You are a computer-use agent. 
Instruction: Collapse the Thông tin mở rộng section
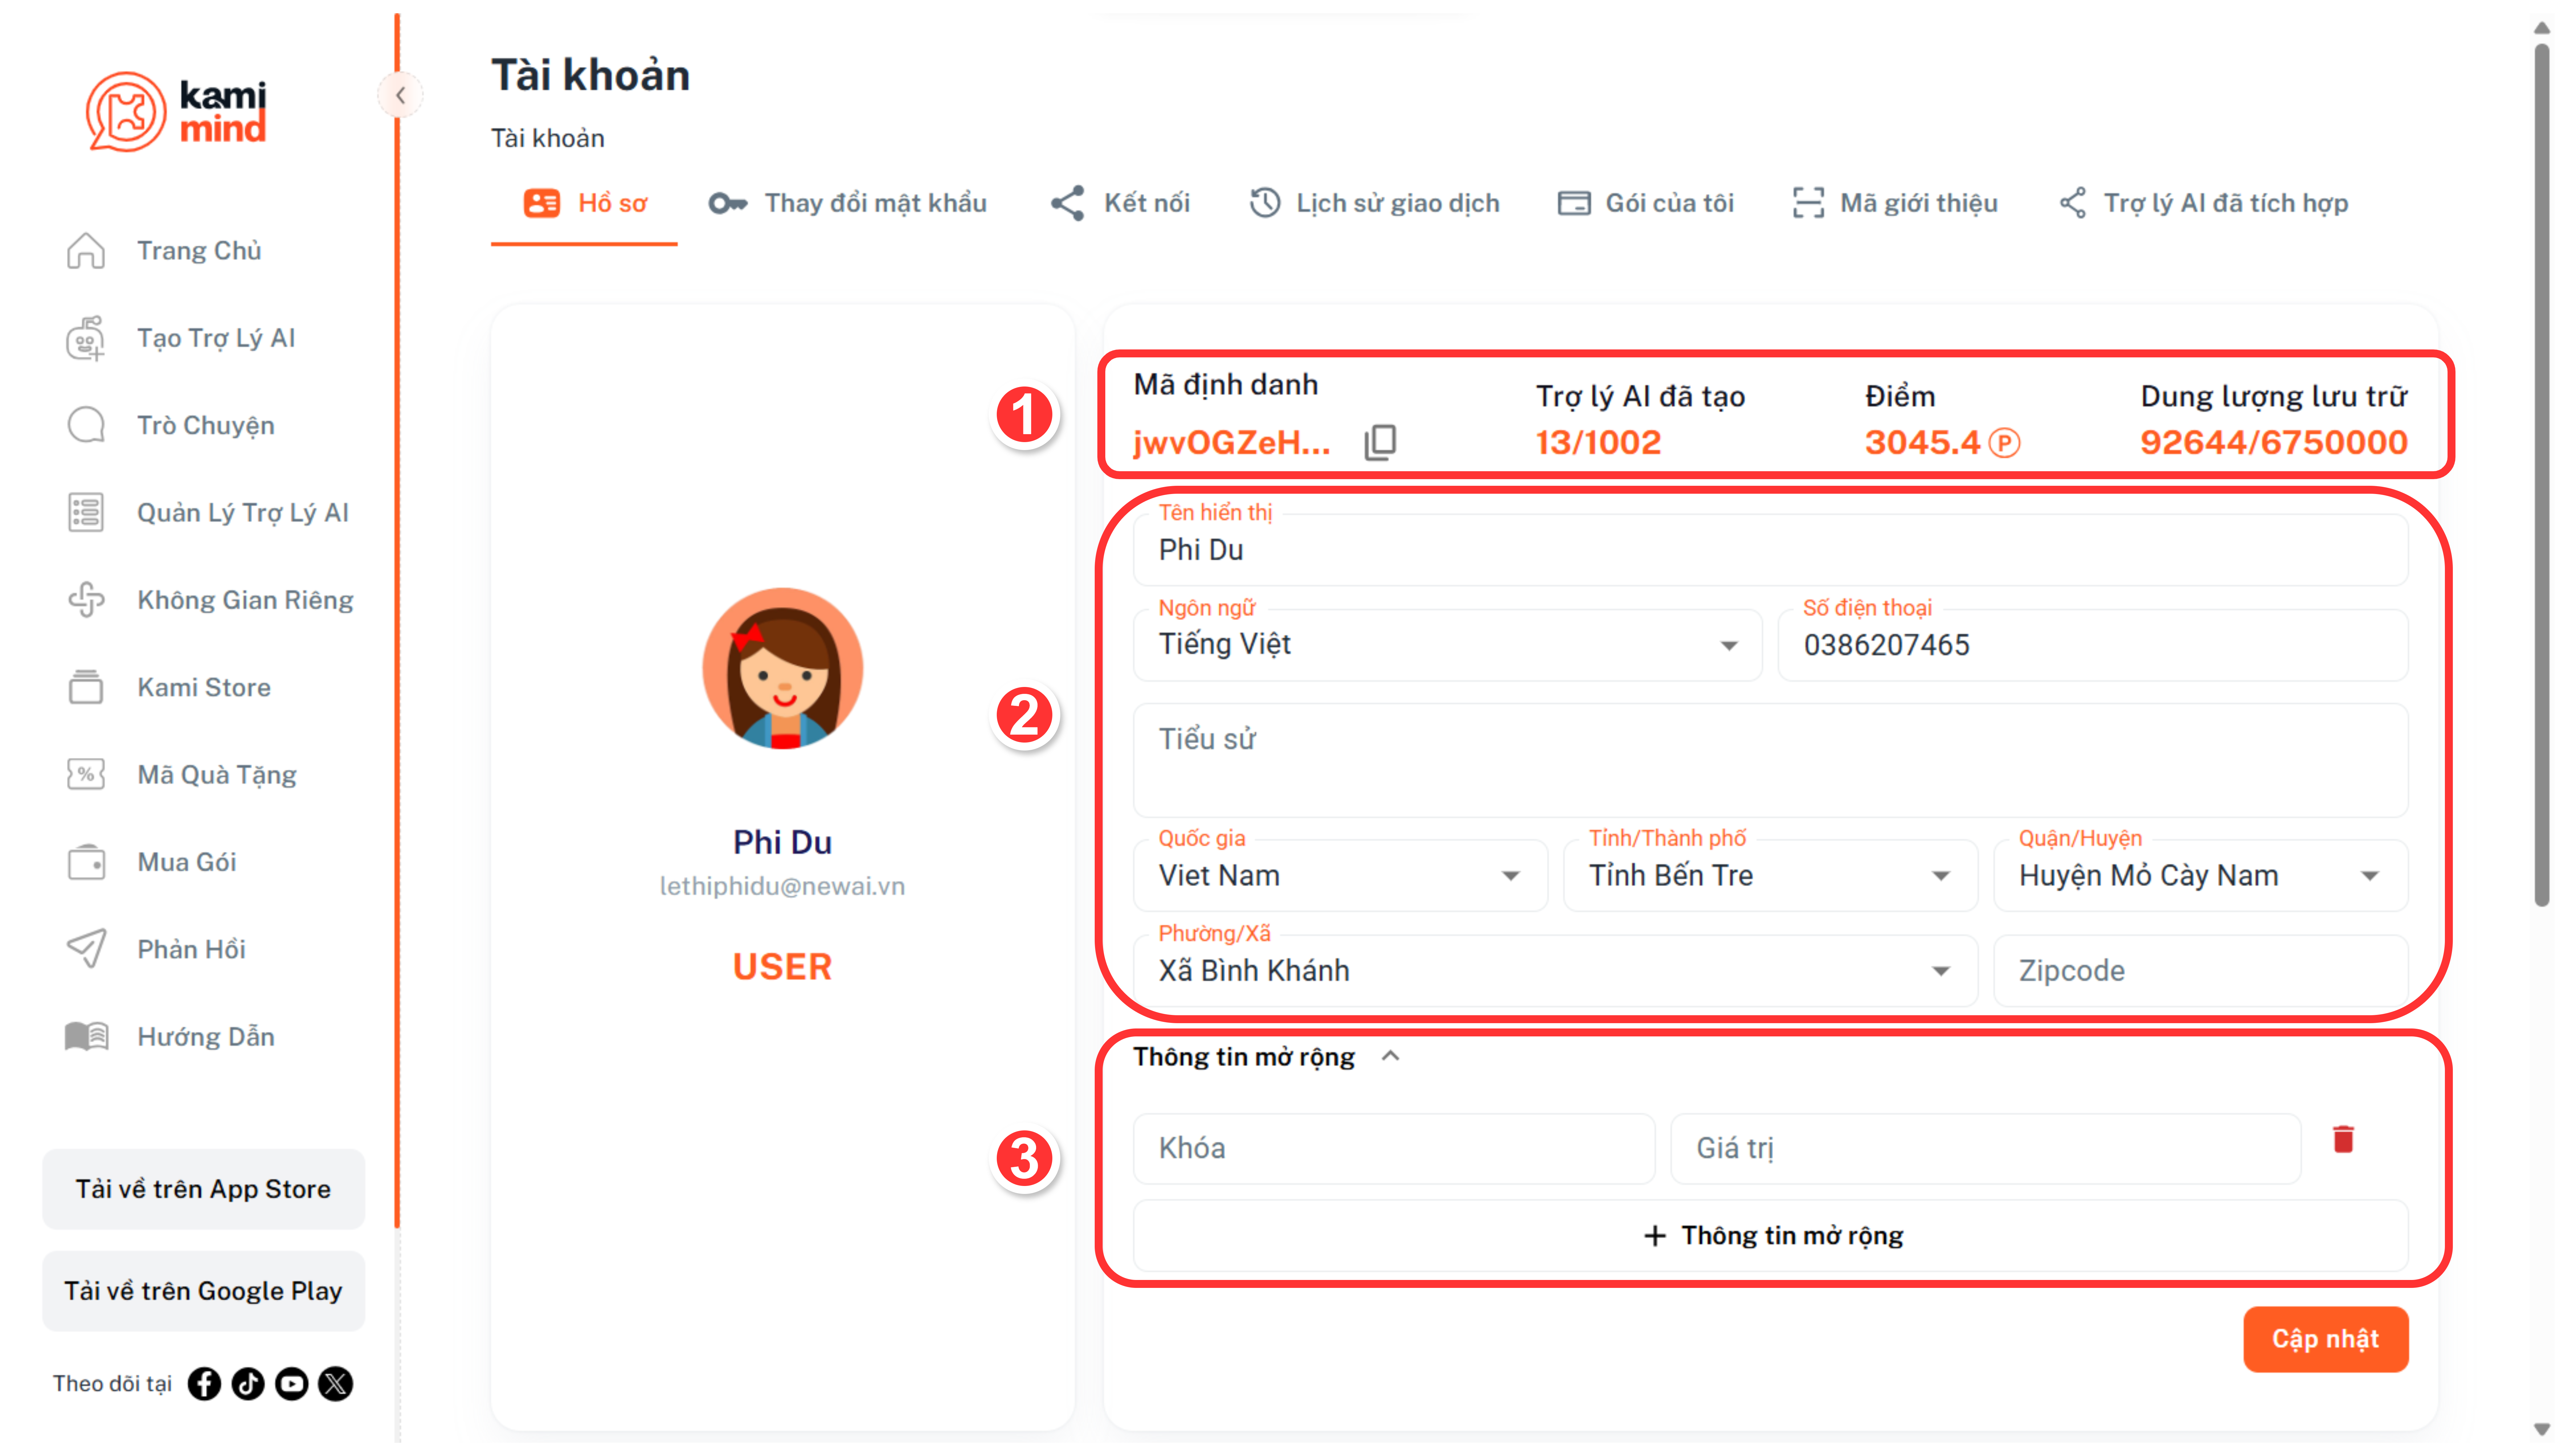[x=1390, y=1056]
